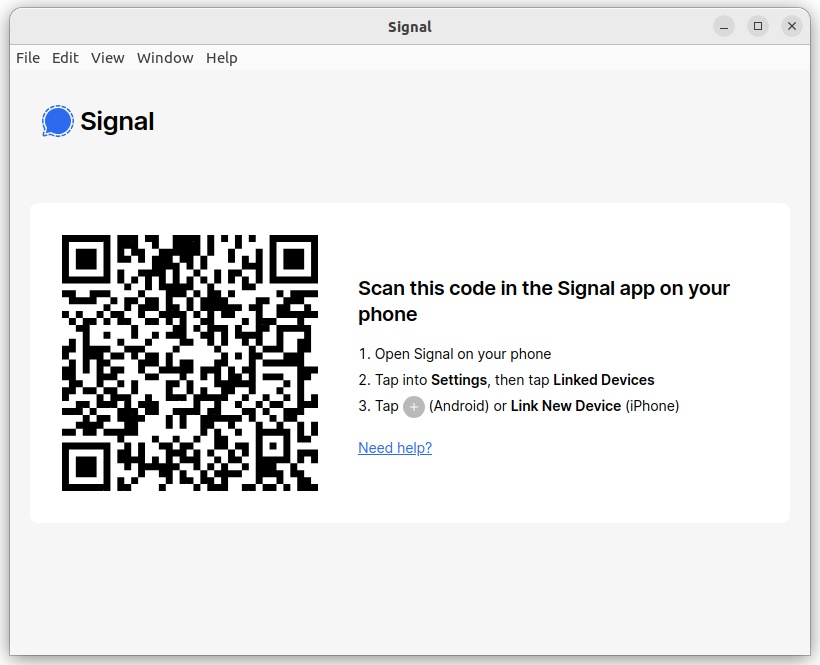The image size is (820, 665).
Task: Click the bold "Linked Devices" text
Action: pyautogui.click(x=603, y=380)
